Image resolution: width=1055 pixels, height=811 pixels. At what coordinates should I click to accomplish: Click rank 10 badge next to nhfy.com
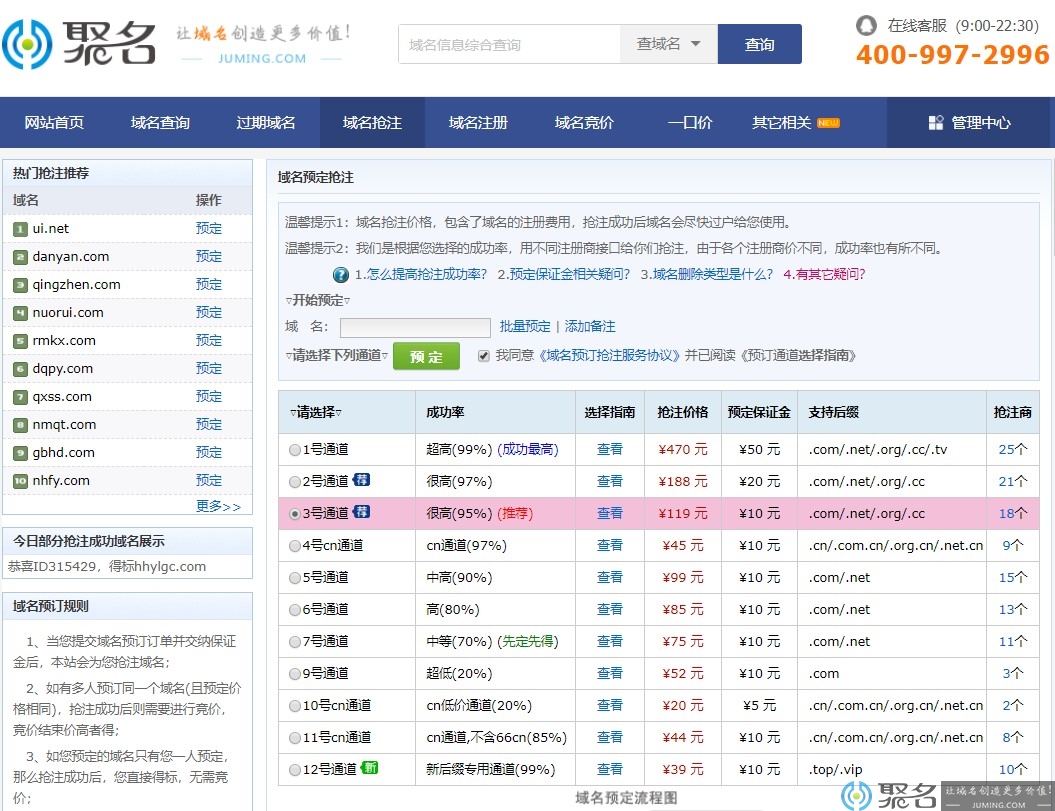click(x=20, y=481)
